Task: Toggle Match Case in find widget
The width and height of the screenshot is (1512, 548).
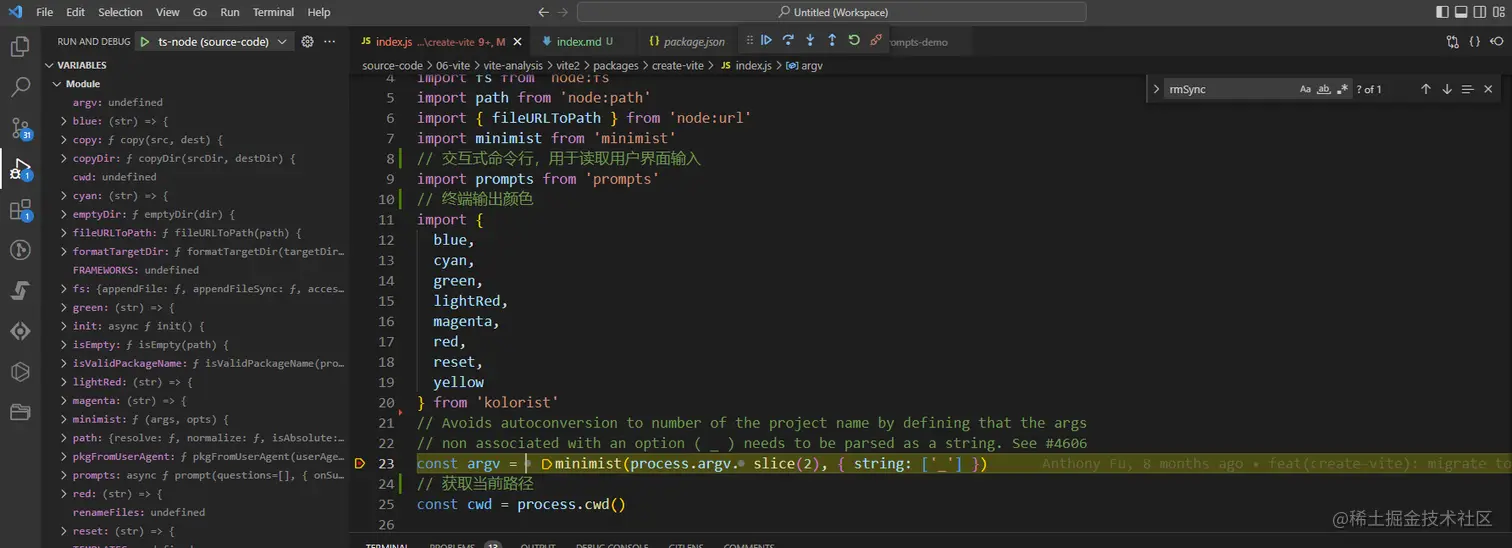Action: coord(1305,89)
